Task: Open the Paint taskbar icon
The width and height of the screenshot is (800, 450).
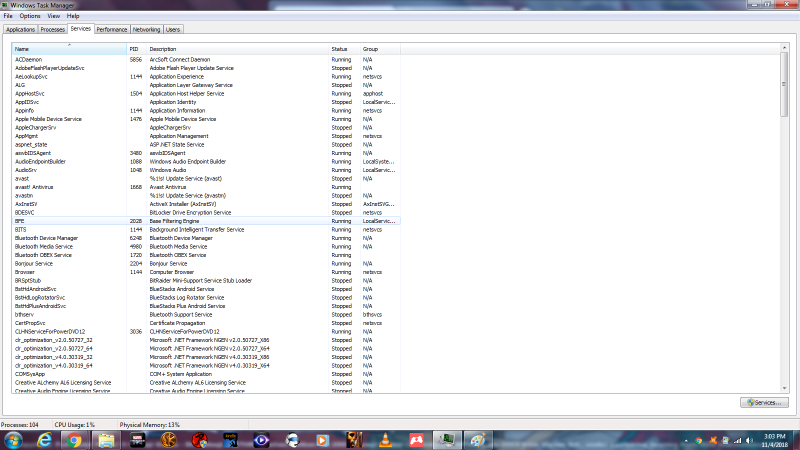Action: pos(478,440)
